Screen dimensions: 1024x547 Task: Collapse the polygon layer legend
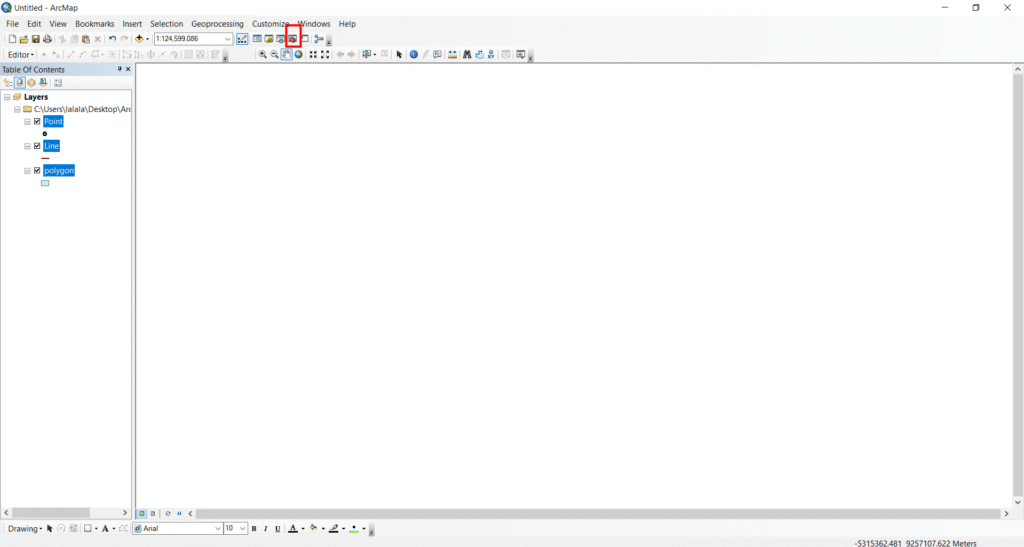point(27,171)
